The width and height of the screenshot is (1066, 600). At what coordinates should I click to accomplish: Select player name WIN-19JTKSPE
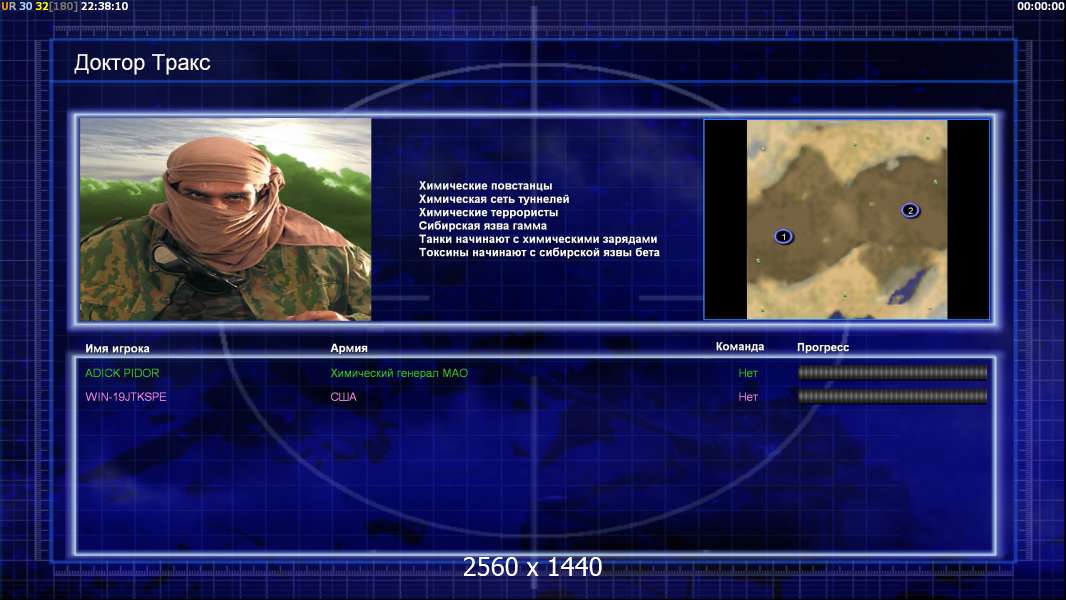126,397
